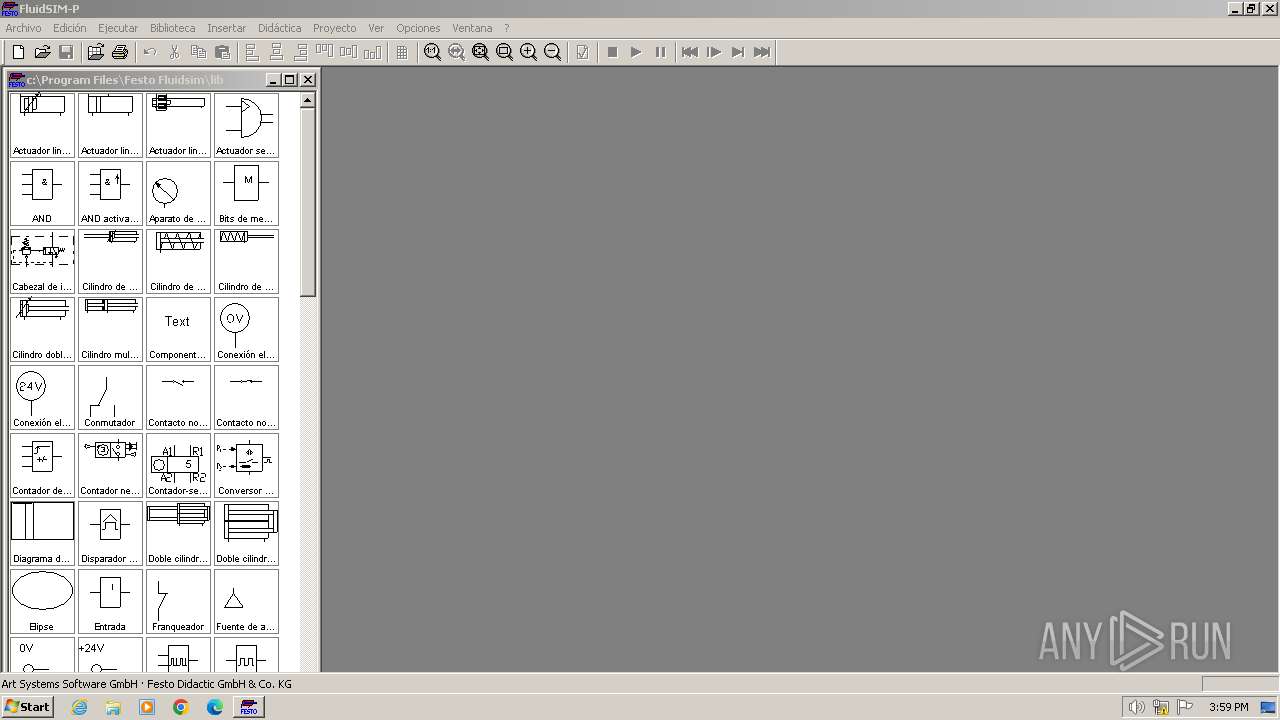The width and height of the screenshot is (1280, 720).
Task: Pause the simulation
Action: click(660, 52)
